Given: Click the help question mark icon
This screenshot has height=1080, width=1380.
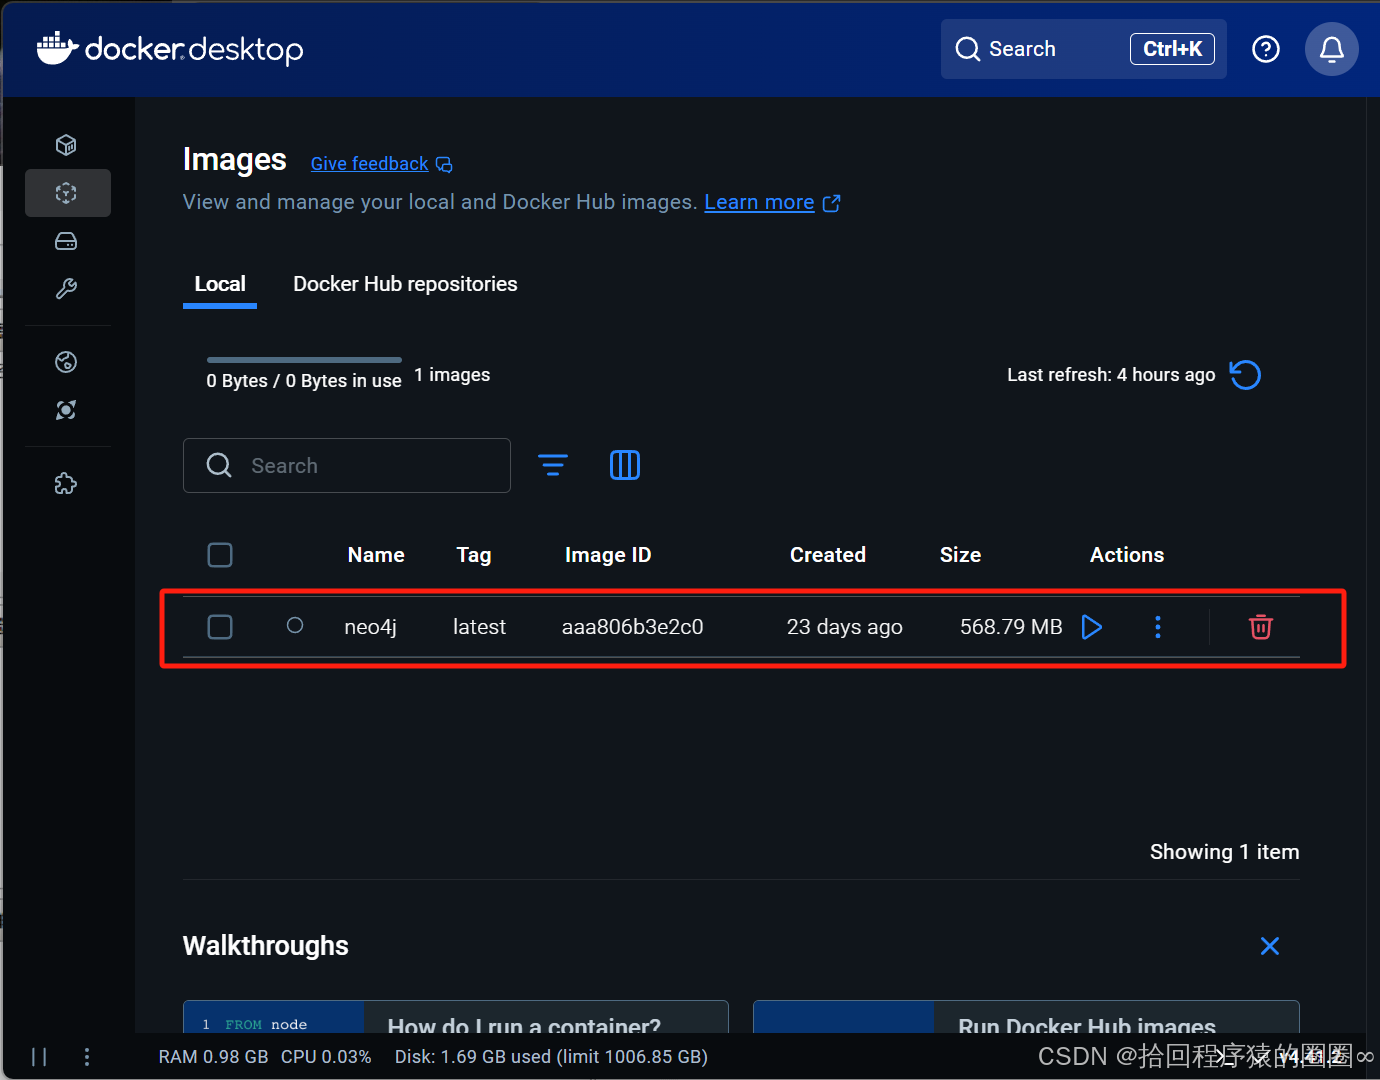Looking at the screenshot, I should pyautogui.click(x=1266, y=49).
